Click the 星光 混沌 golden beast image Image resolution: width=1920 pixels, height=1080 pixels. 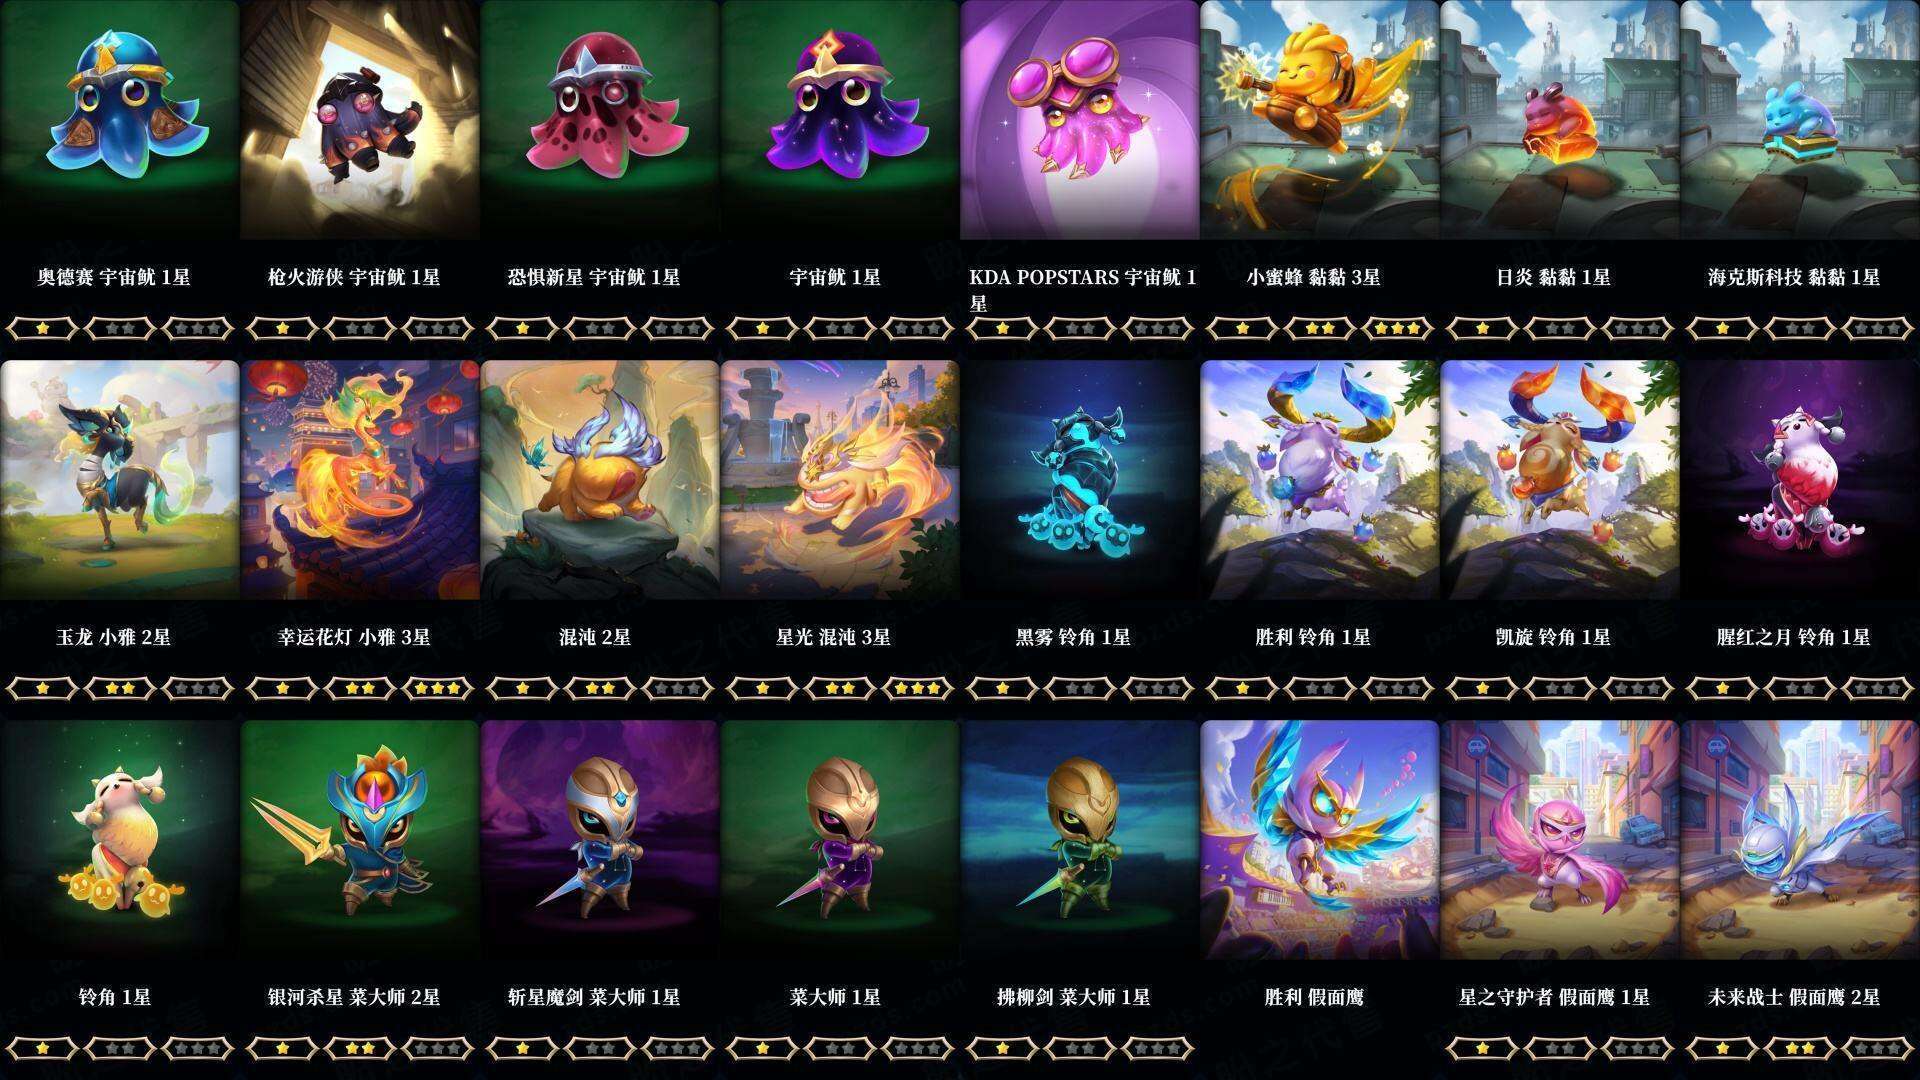pos(839,480)
